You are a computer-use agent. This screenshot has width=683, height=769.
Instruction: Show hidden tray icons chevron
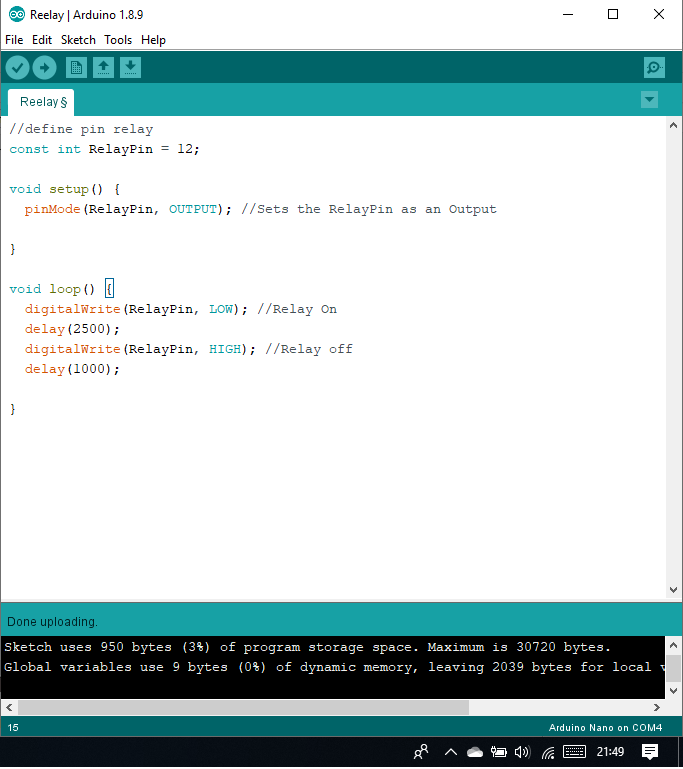(x=451, y=752)
